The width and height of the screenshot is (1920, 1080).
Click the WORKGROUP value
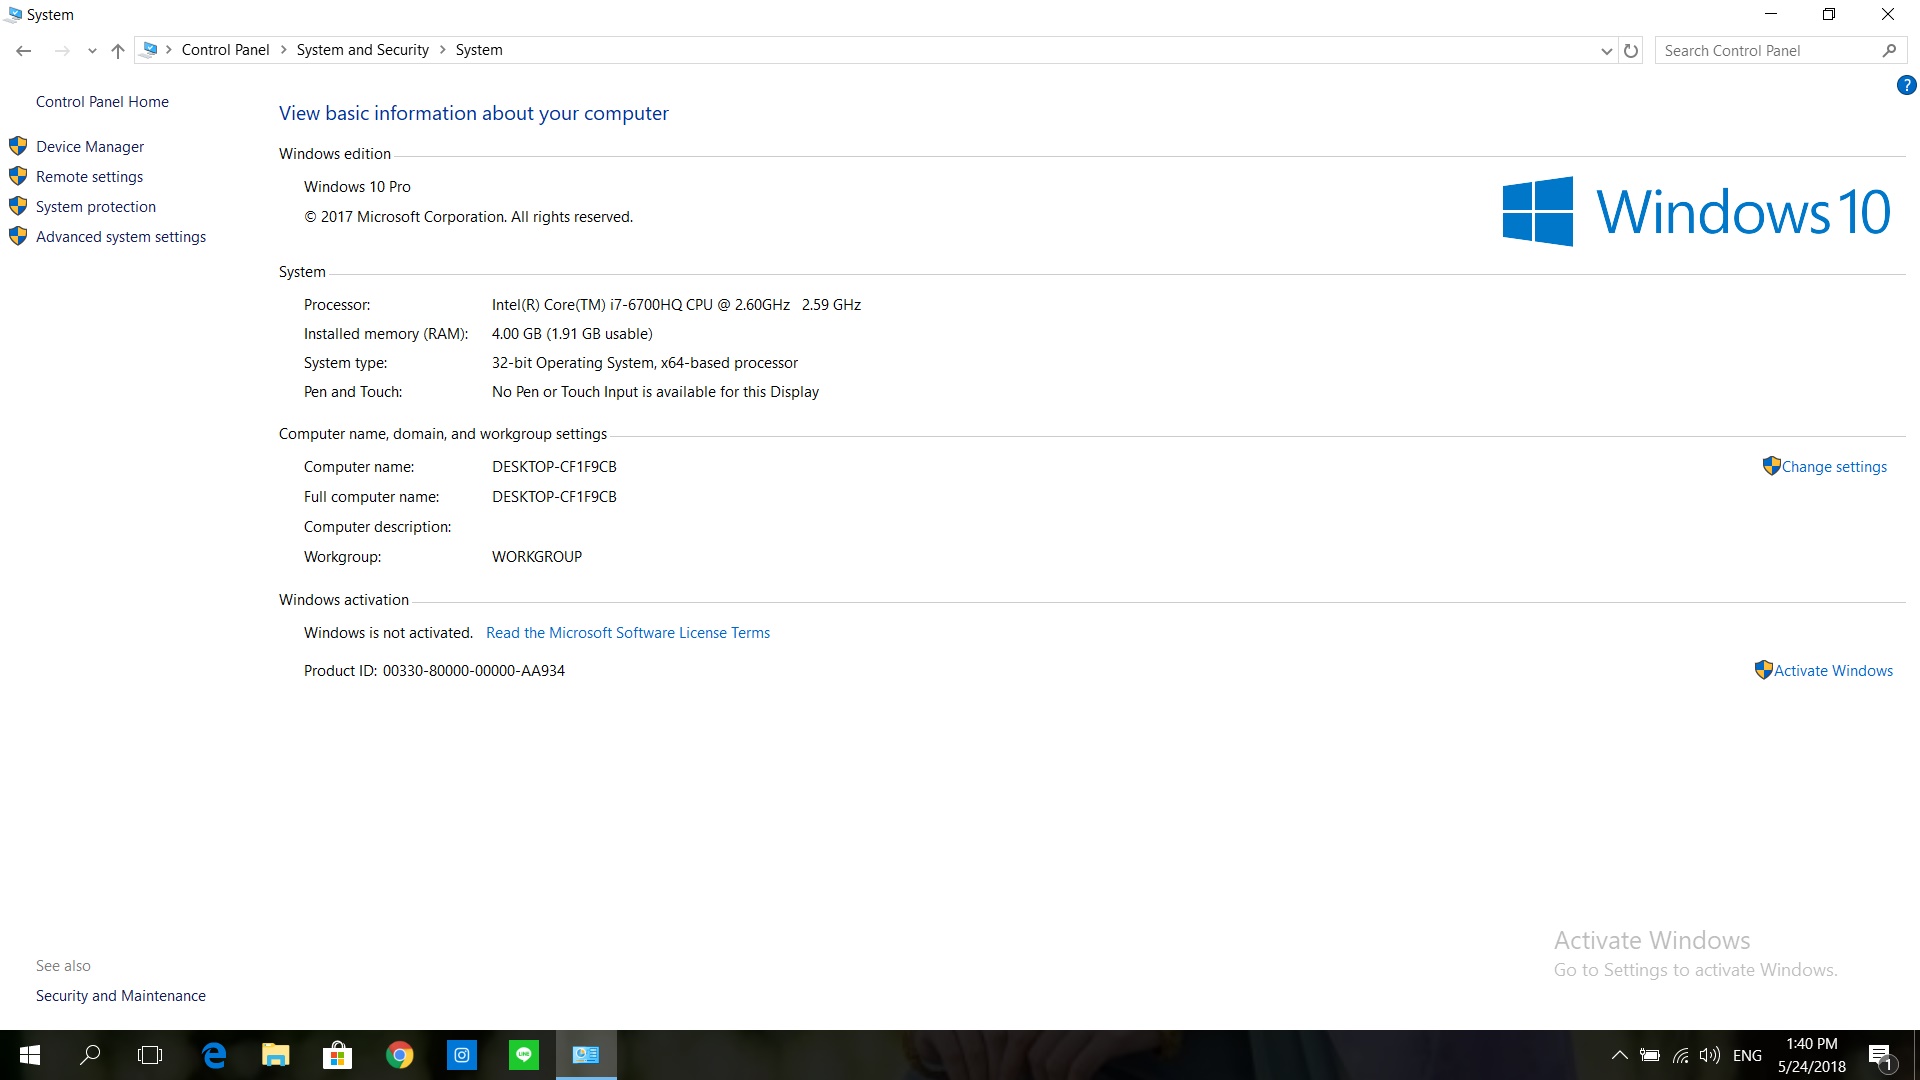click(x=537, y=557)
